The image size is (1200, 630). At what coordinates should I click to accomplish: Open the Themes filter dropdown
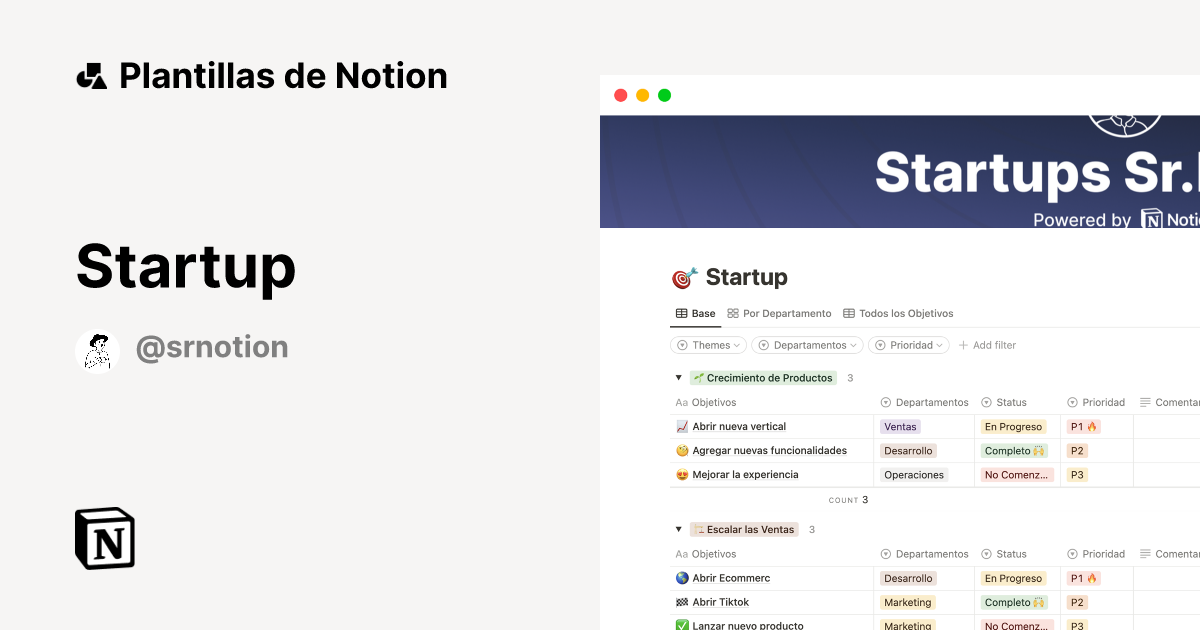[x=708, y=345]
